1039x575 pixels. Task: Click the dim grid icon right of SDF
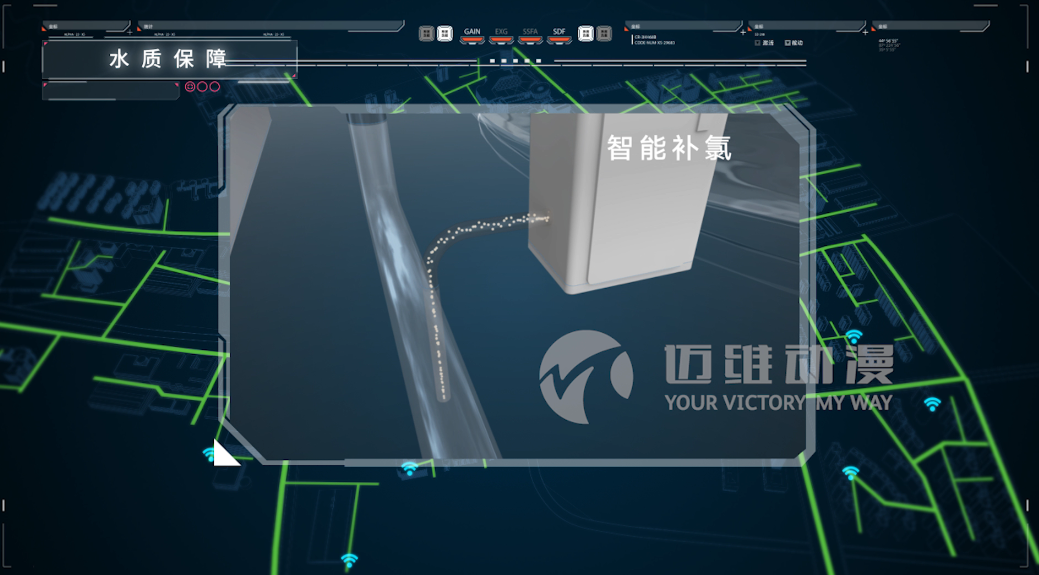pyautogui.click(x=604, y=34)
